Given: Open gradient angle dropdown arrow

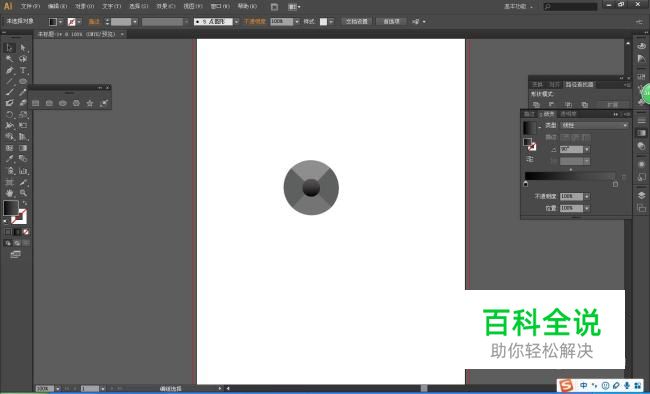Looking at the screenshot, I should tap(587, 149).
